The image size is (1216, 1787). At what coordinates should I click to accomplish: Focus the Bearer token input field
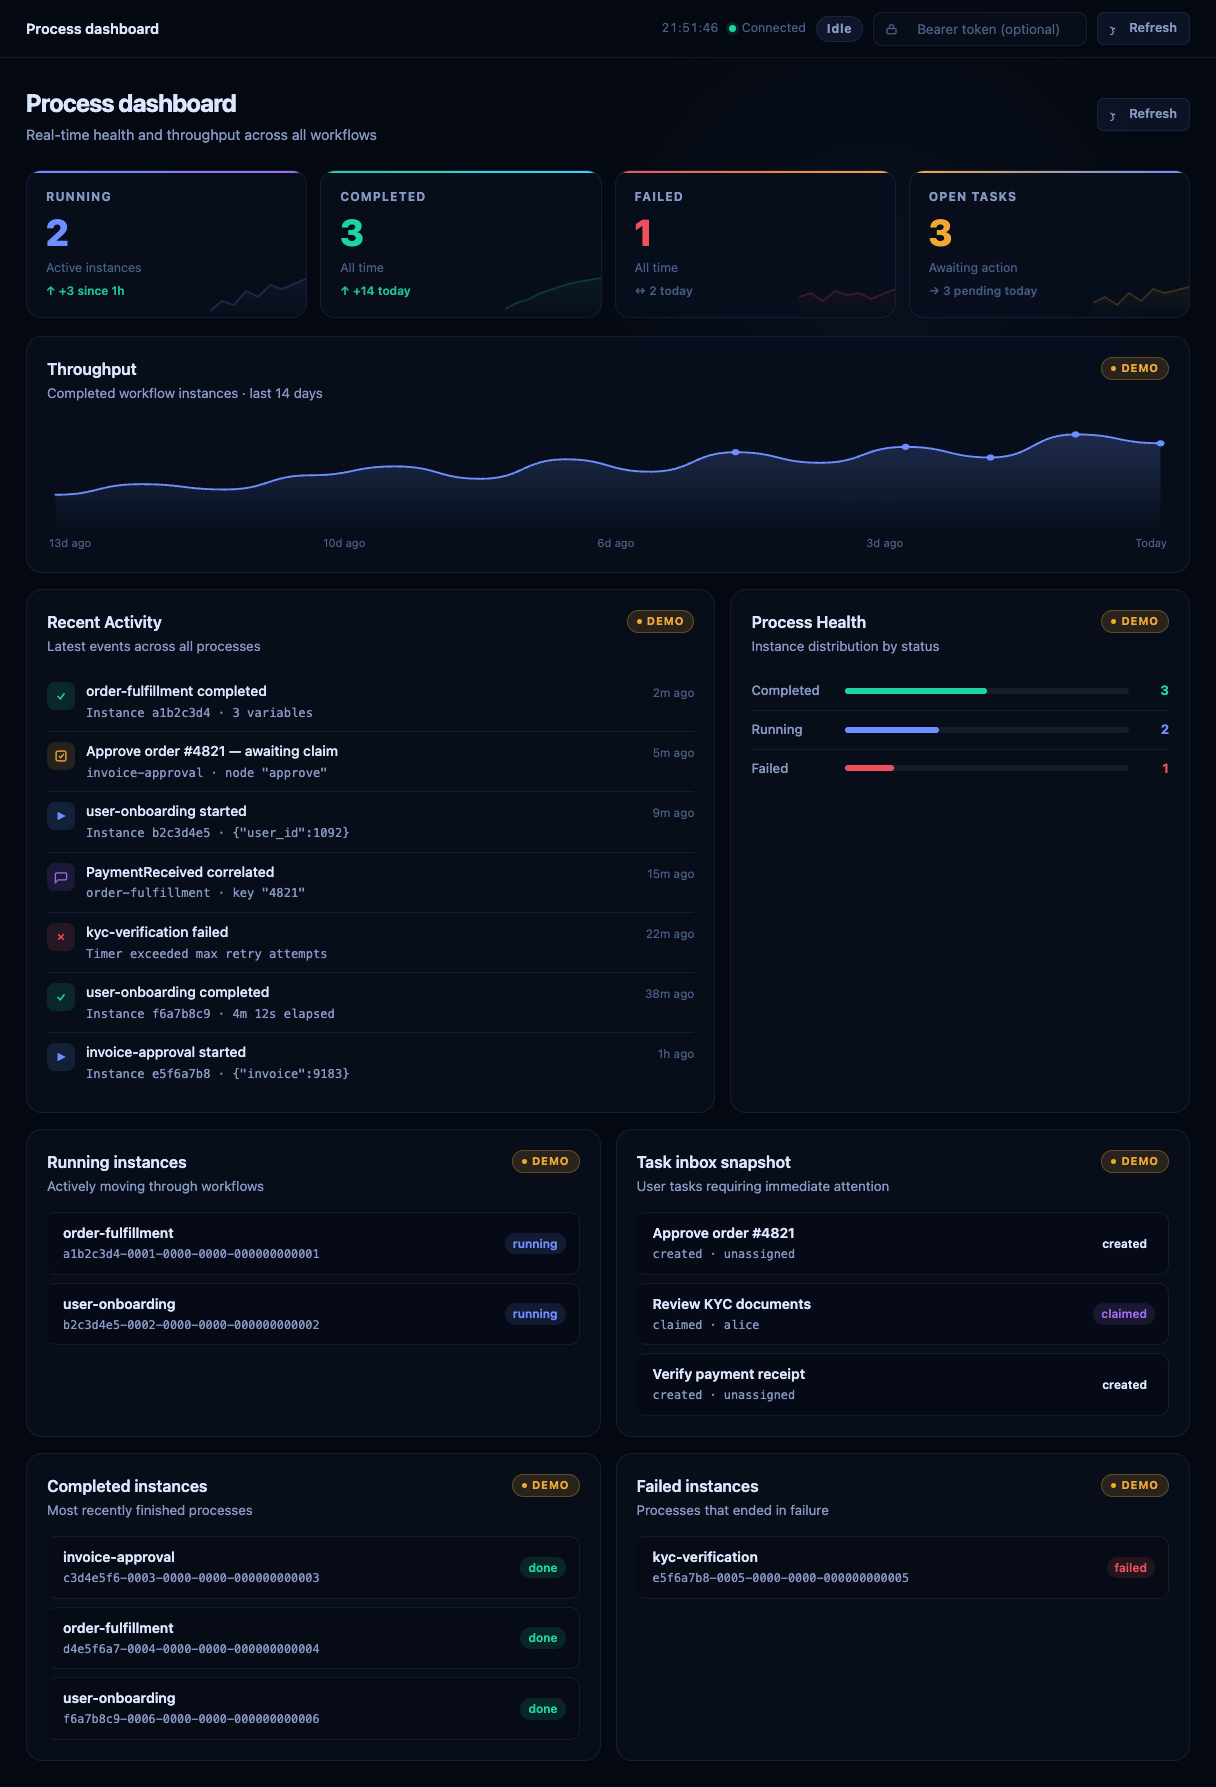(x=980, y=29)
